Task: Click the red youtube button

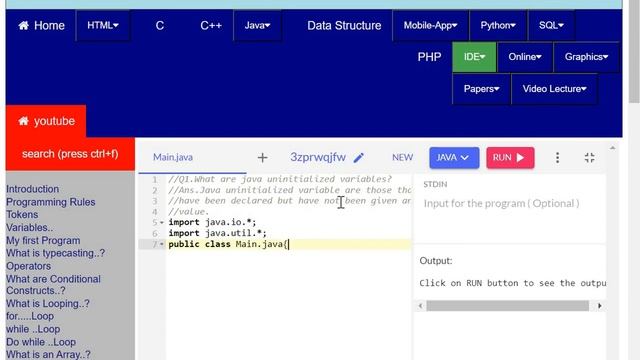Action: pyautogui.click(x=46, y=121)
